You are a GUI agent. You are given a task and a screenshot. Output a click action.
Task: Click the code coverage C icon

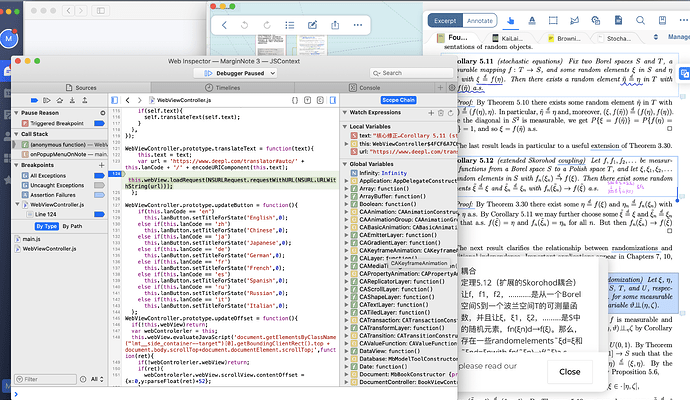320,100
